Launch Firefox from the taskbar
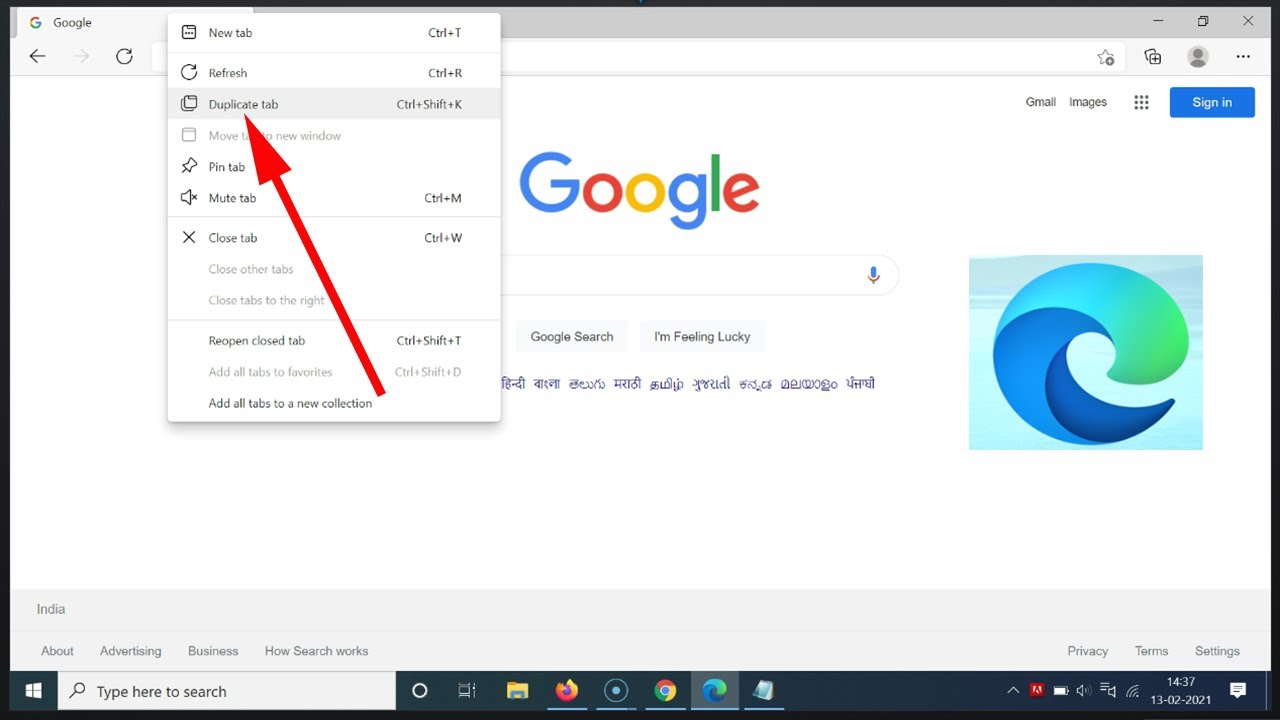Image resolution: width=1280 pixels, height=720 pixels. [x=567, y=691]
